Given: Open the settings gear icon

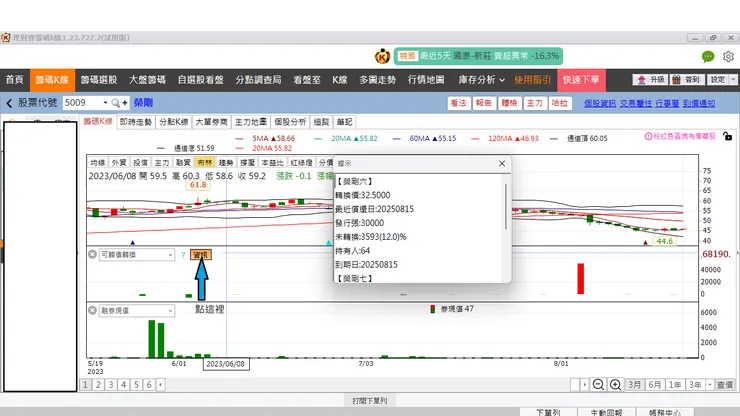Looking at the screenshot, I should [x=728, y=57].
